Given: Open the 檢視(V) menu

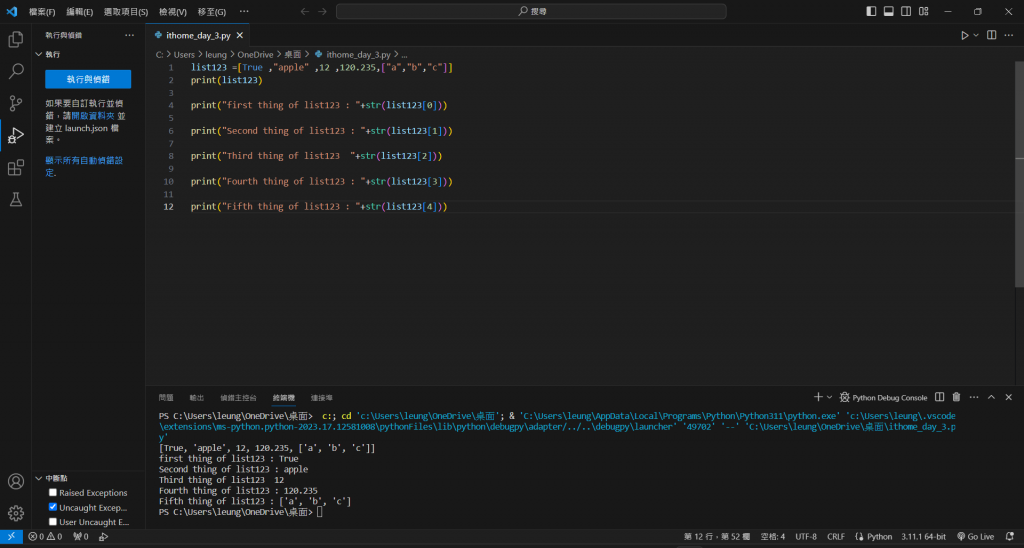Looking at the screenshot, I should click(x=172, y=12).
